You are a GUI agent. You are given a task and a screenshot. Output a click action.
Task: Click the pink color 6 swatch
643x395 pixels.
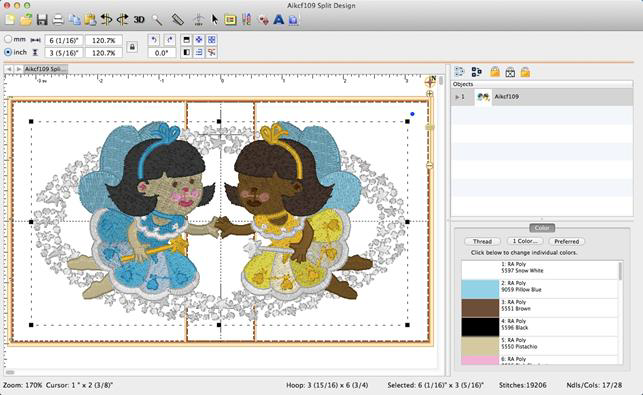[x=480, y=360]
